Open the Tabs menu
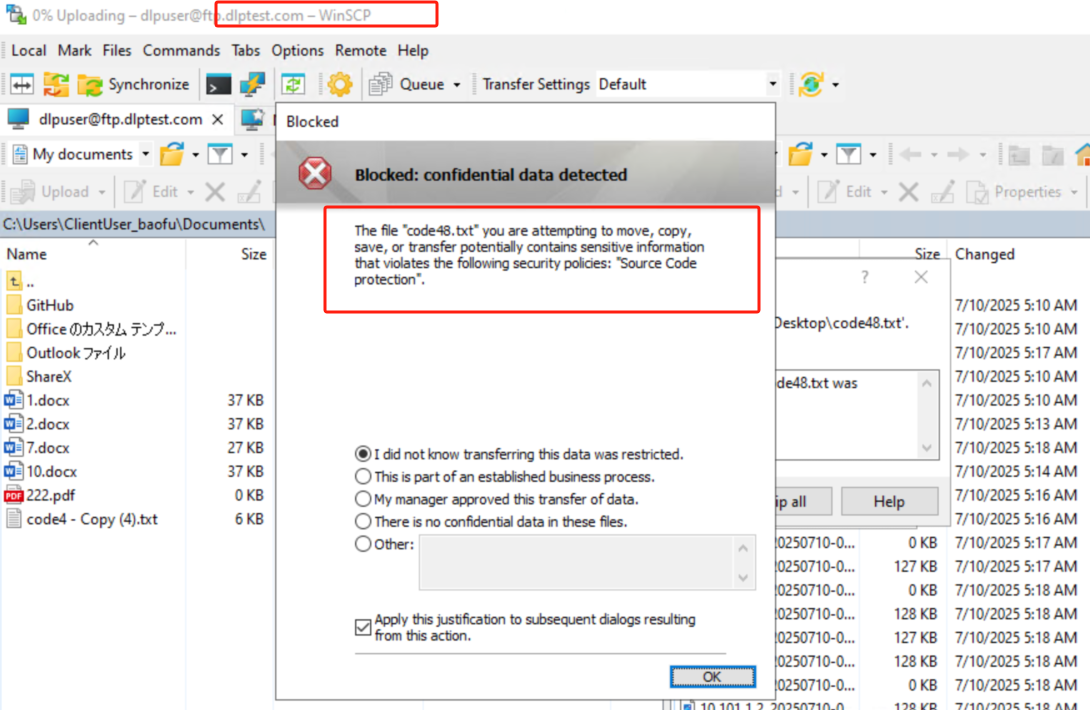Image resolution: width=1090 pixels, height=710 pixels. pyautogui.click(x=245, y=51)
